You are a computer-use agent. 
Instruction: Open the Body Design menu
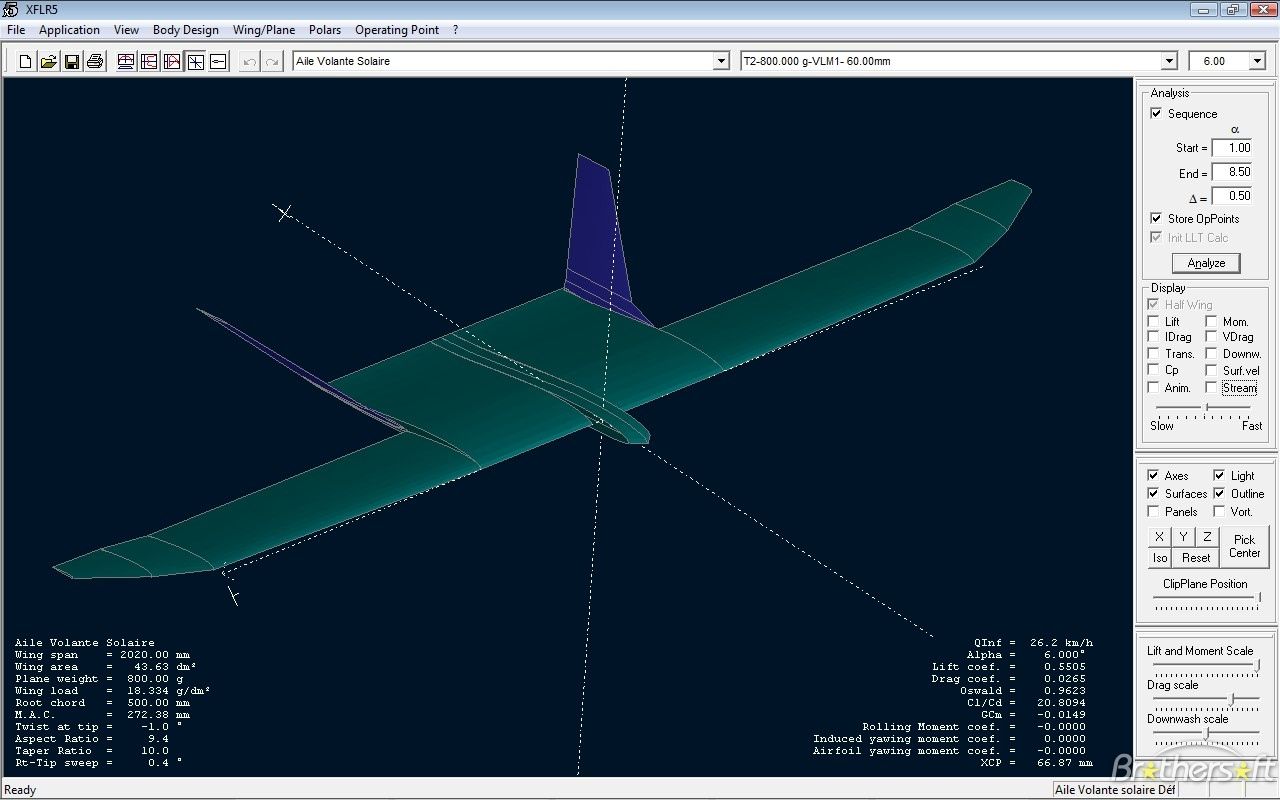pyautogui.click(x=186, y=30)
